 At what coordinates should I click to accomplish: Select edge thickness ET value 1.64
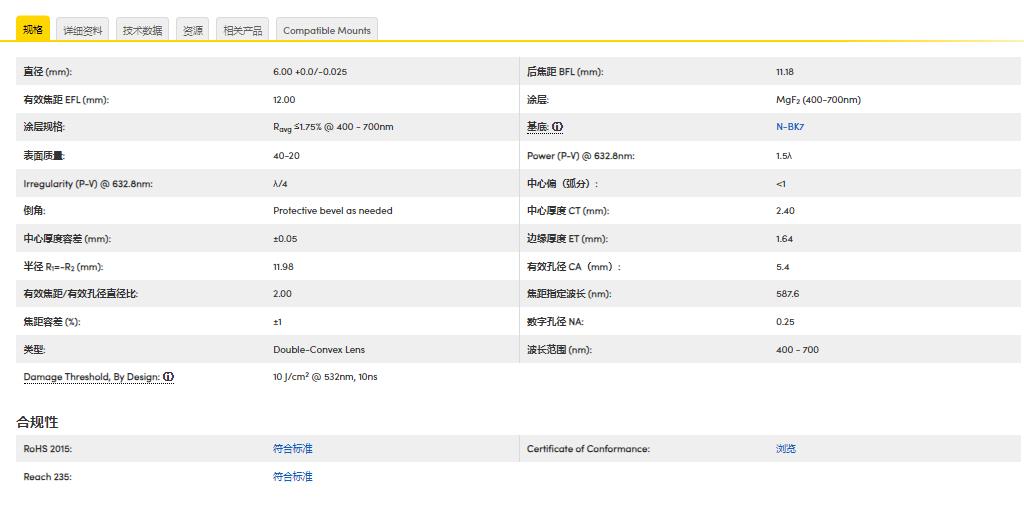point(784,239)
